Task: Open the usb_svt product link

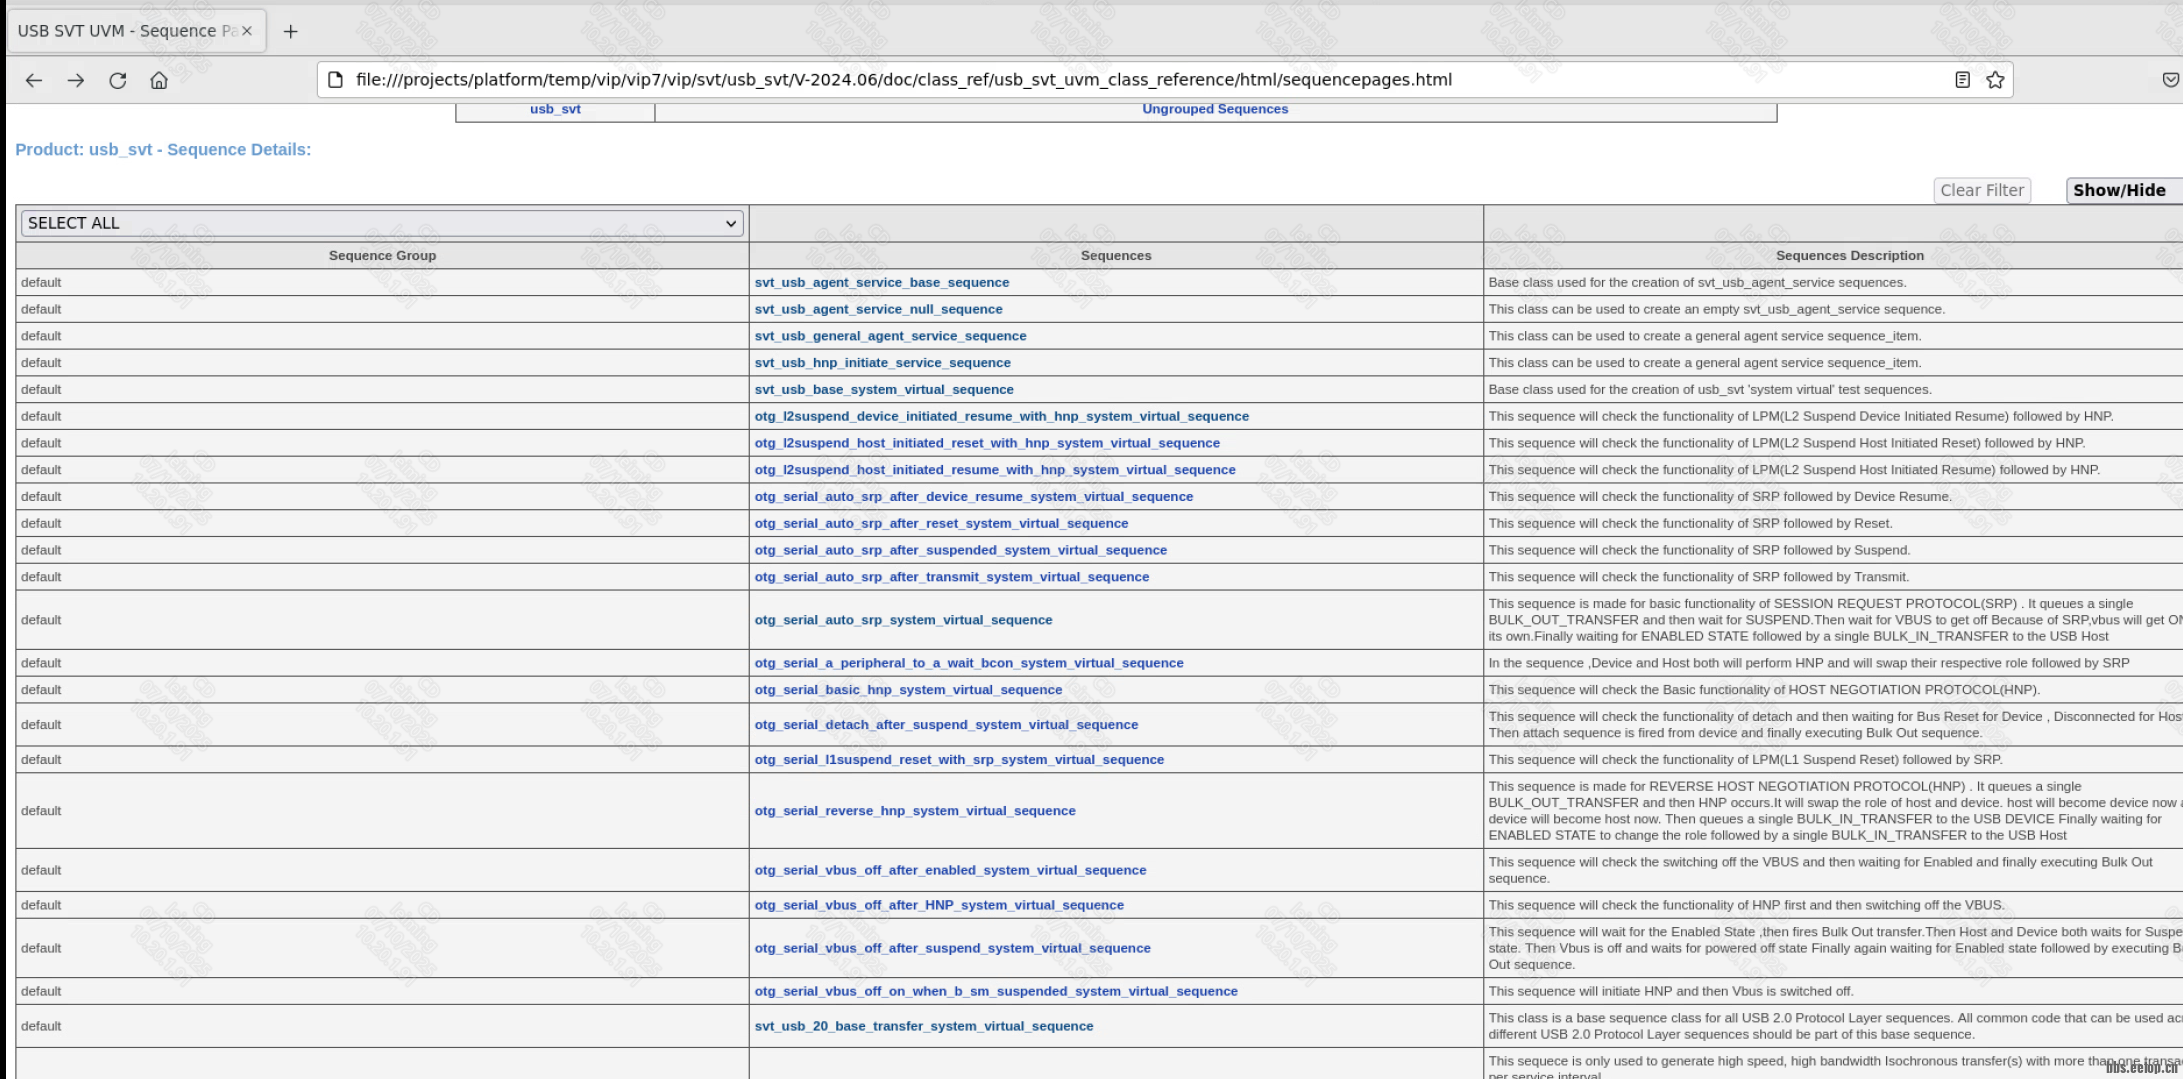Action: pyautogui.click(x=555, y=109)
